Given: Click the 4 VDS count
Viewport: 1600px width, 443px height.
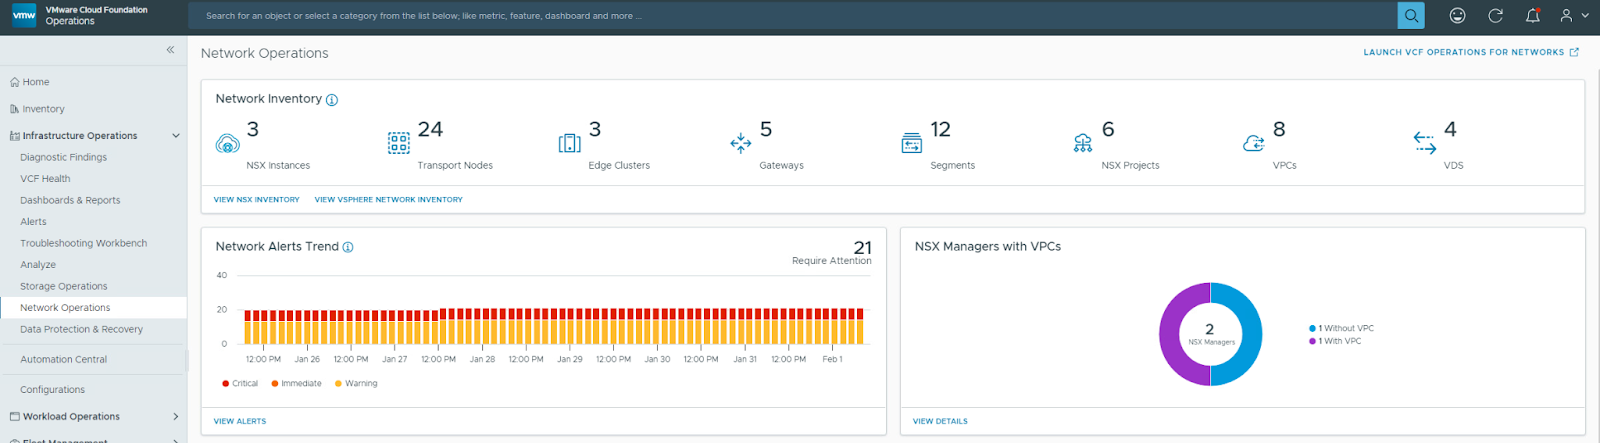Looking at the screenshot, I should coord(1450,130).
